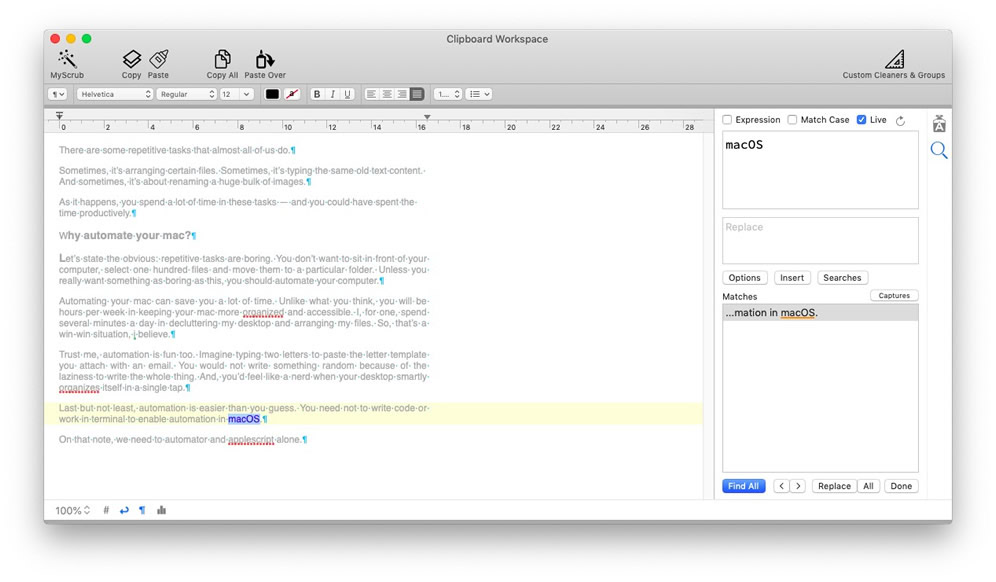Click the Replace button
Image resolution: width=996 pixels, height=582 pixels.
834,486
